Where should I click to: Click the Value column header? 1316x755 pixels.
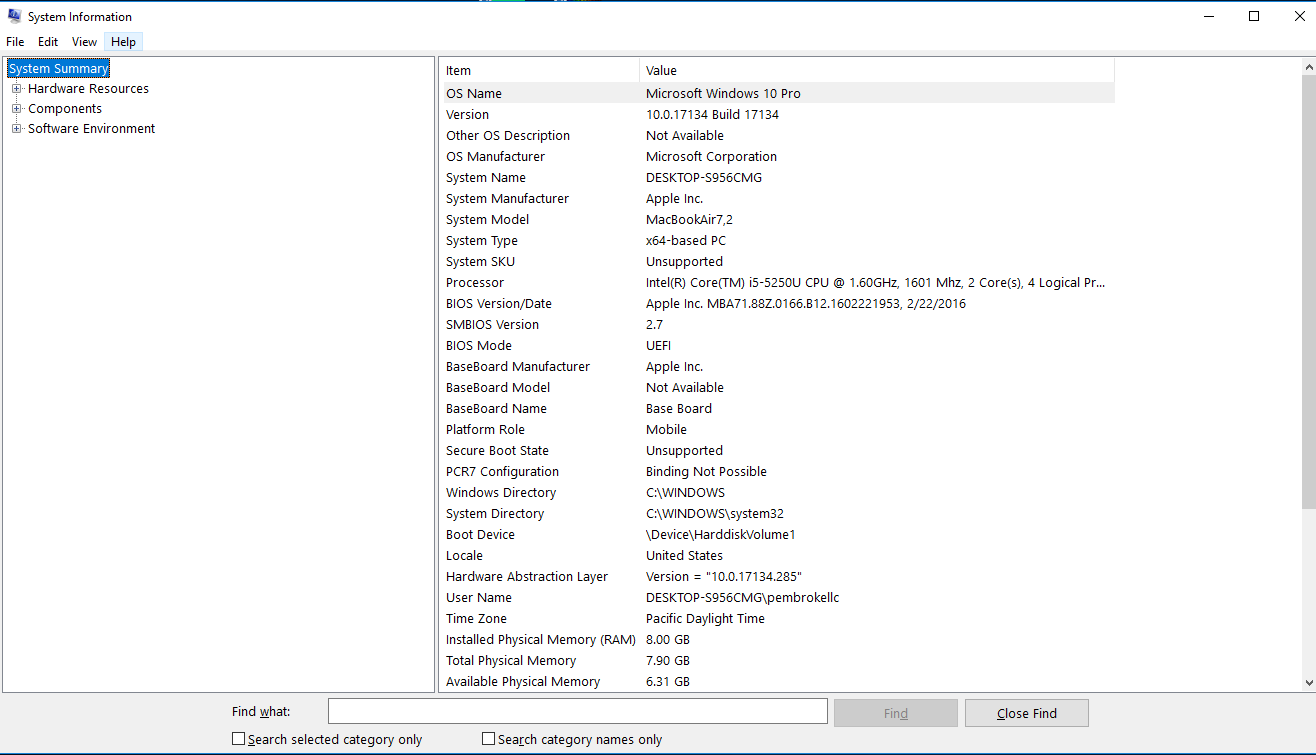pos(877,70)
